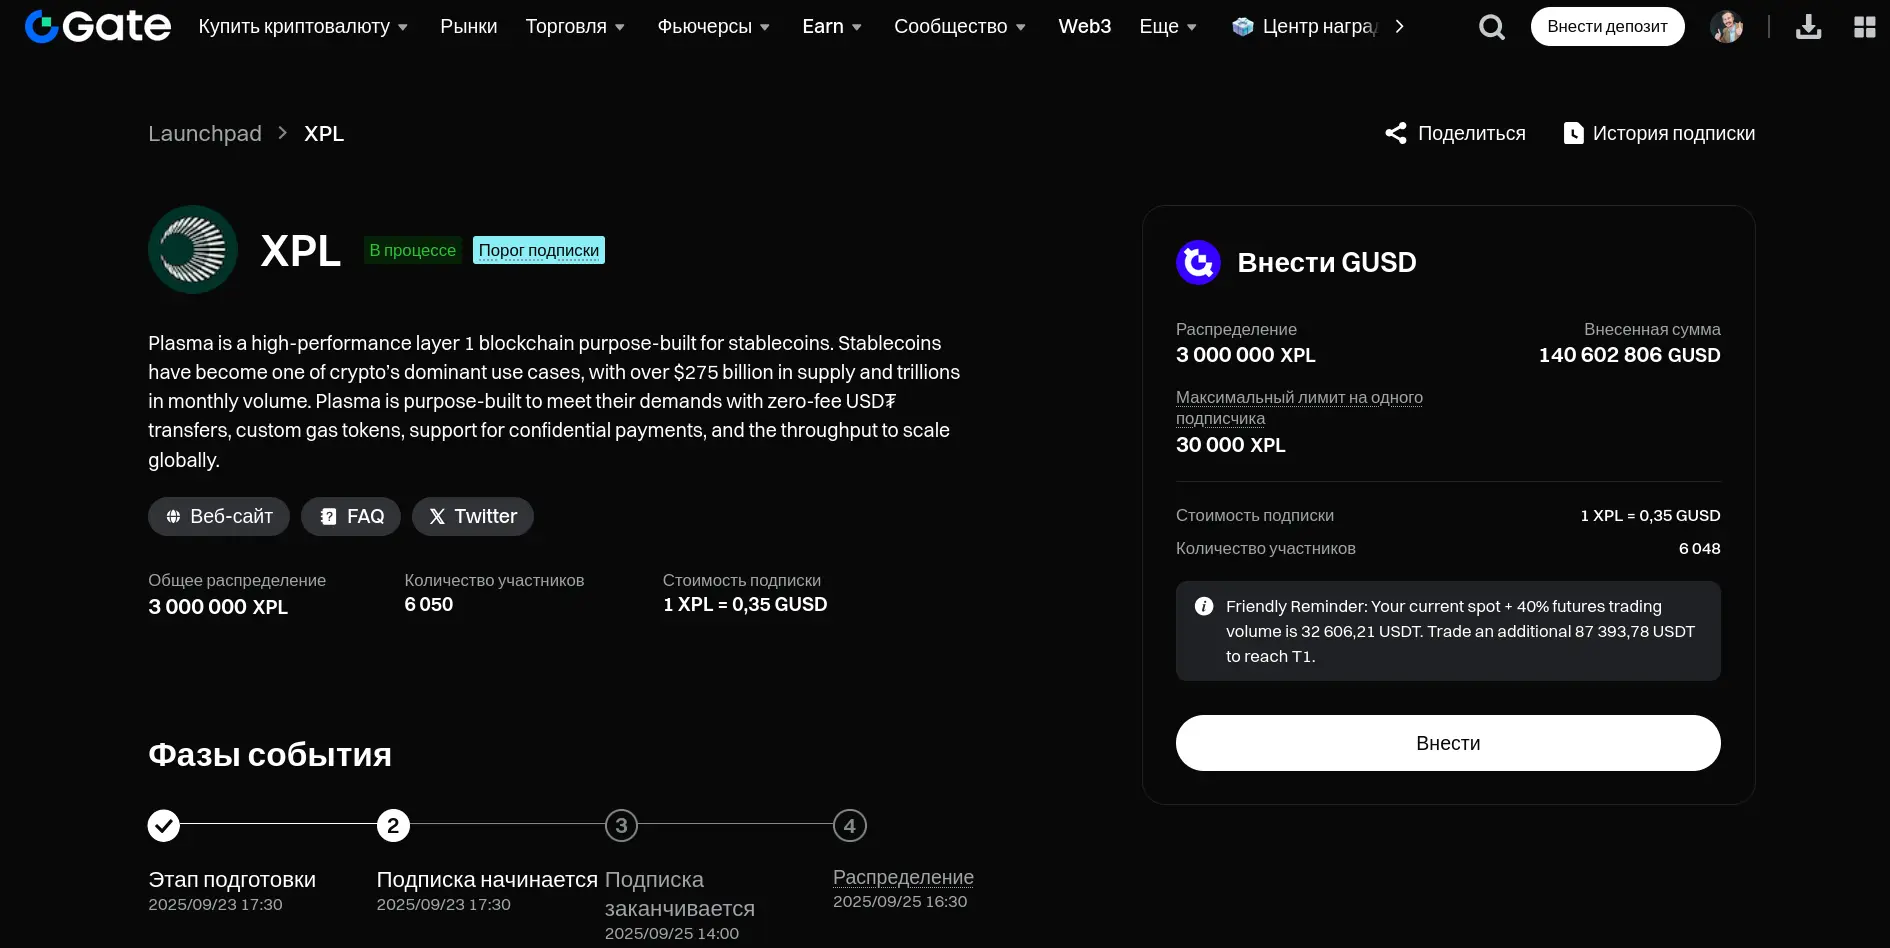The image size is (1890, 948).
Task: Click Максимальный лимит на одного подписчика label
Action: pos(1299,408)
